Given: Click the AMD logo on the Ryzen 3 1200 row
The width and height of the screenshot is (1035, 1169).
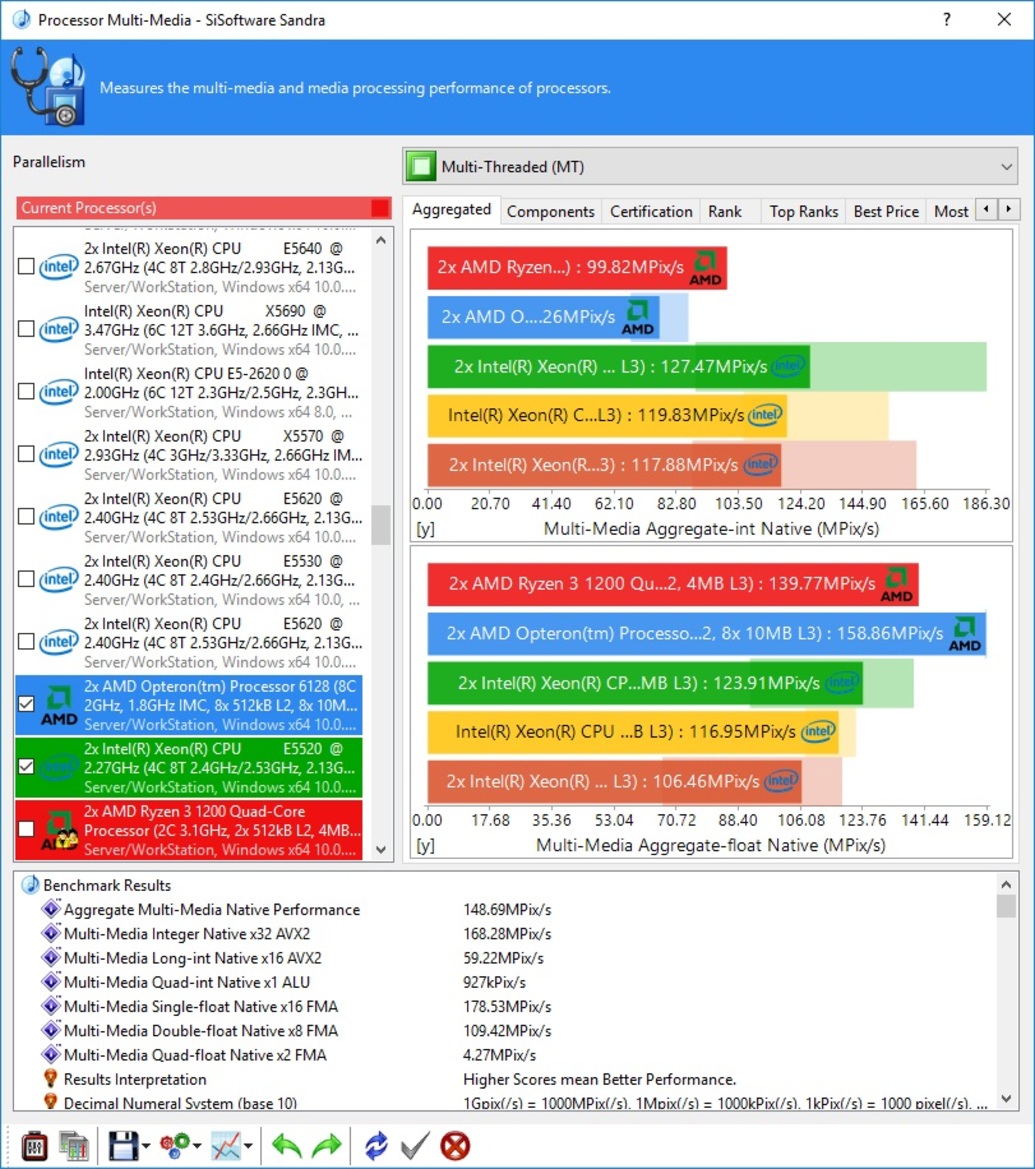Looking at the screenshot, I should (x=59, y=831).
